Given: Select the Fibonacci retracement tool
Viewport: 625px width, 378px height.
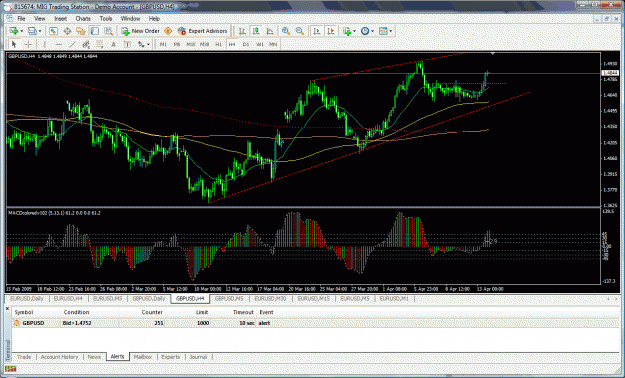Looking at the screenshot, I should click(99, 44).
